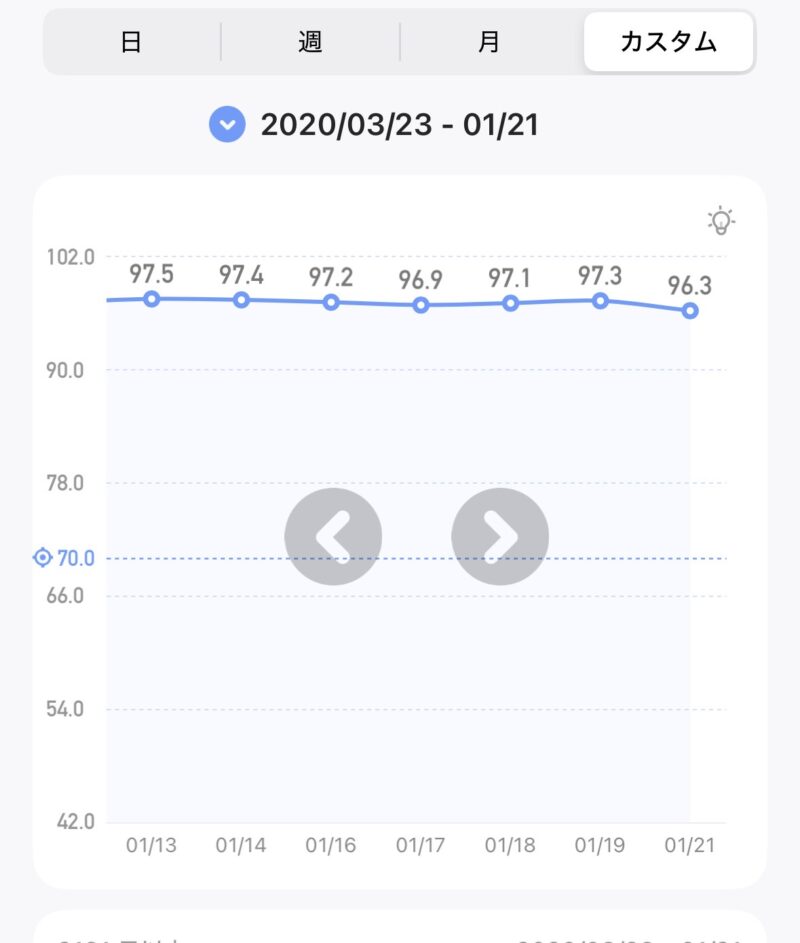Switch to the 日 tab
The image size is (800, 943).
pyautogui.click(x=131, y=42)
